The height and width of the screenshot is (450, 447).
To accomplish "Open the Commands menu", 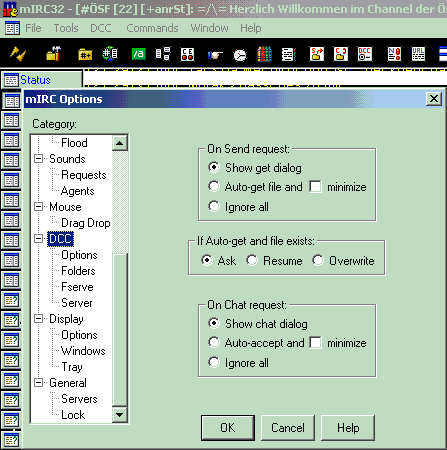I will [x=152, y=28].
